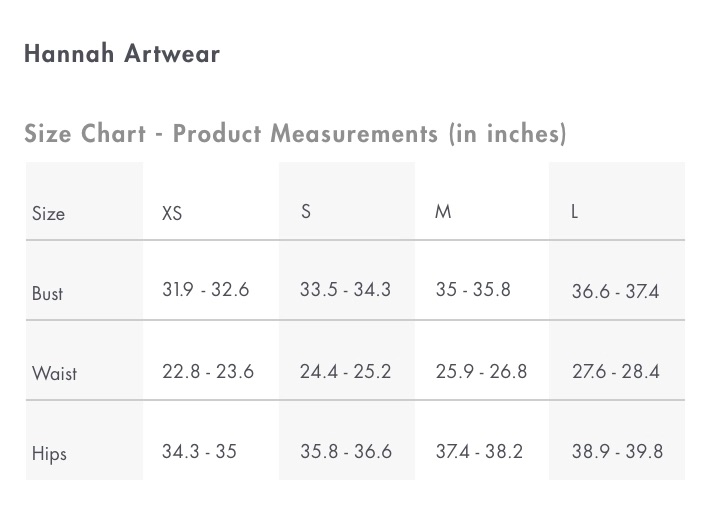Select the XS size column header
This screenshot has height=510, width=712.
[172, 213]
